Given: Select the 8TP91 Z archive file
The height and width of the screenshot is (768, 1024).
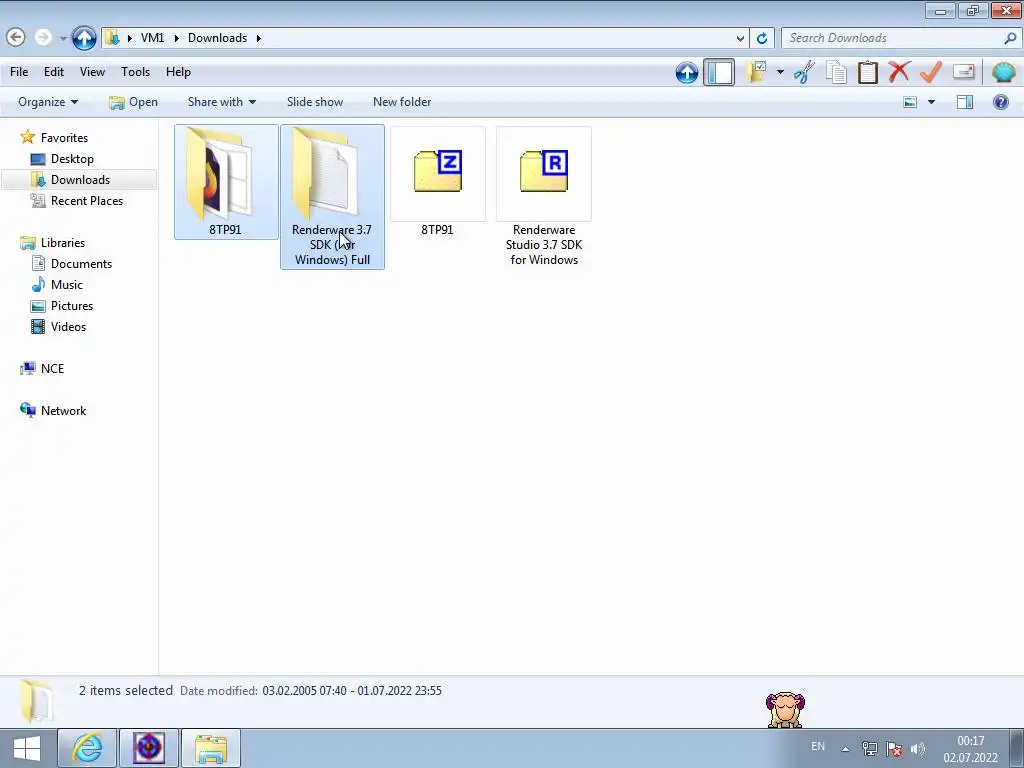Looking at the screenshot, I should click(438, 182).
